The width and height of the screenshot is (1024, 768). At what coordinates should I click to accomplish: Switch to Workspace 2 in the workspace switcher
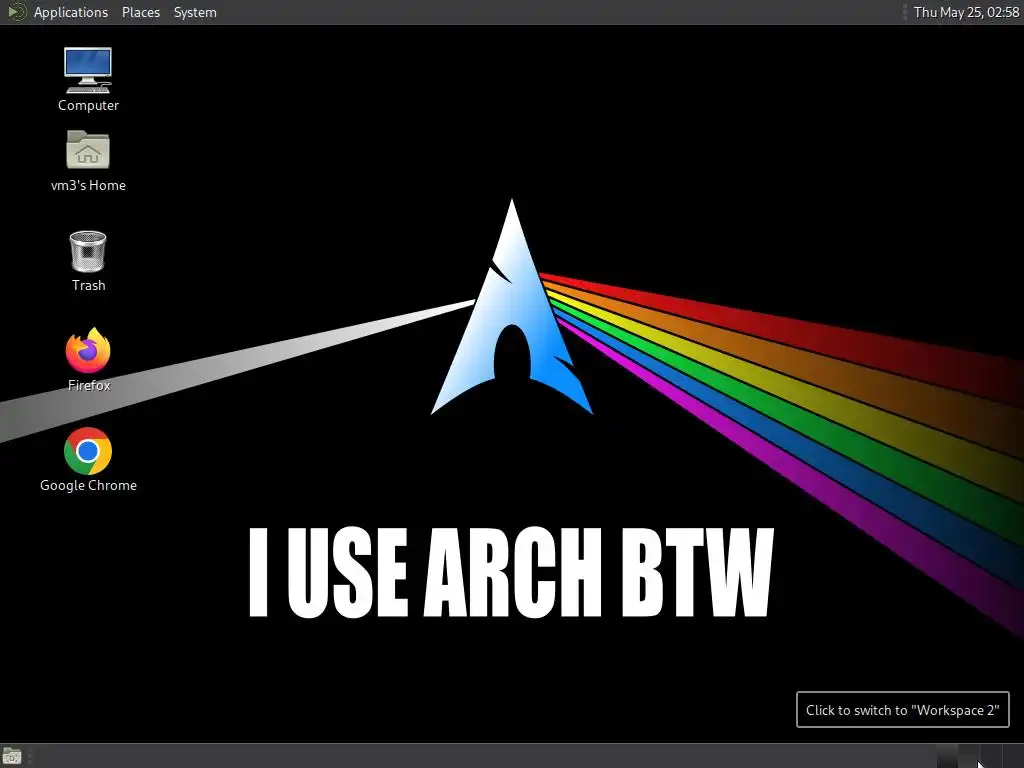point(969,756)
